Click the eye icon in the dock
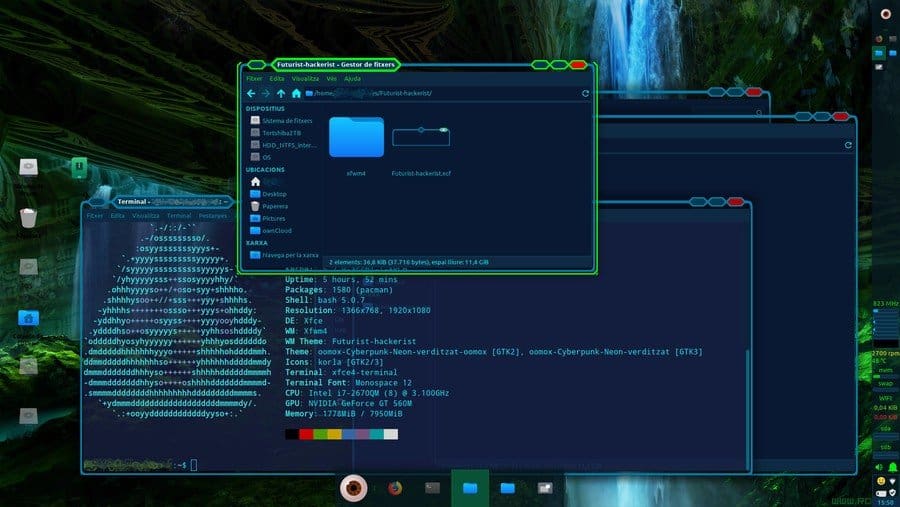The image size is (900, 507). click(x=352, y=488)
